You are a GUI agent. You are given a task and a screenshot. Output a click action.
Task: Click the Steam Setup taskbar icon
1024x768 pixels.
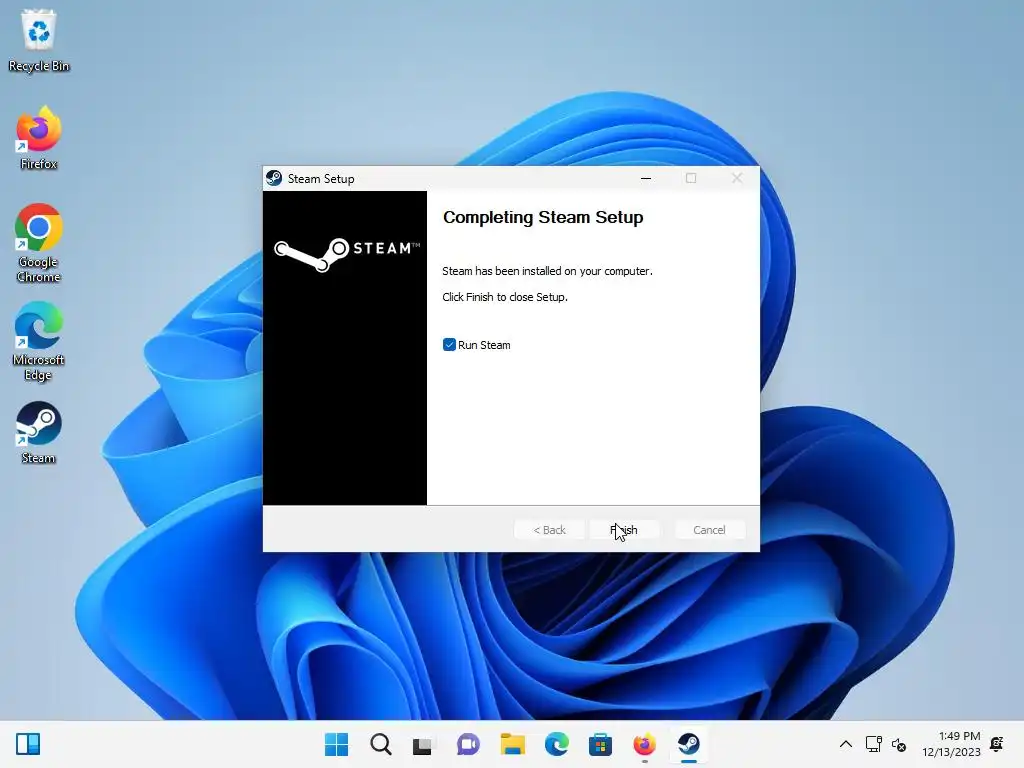[688, 744]
